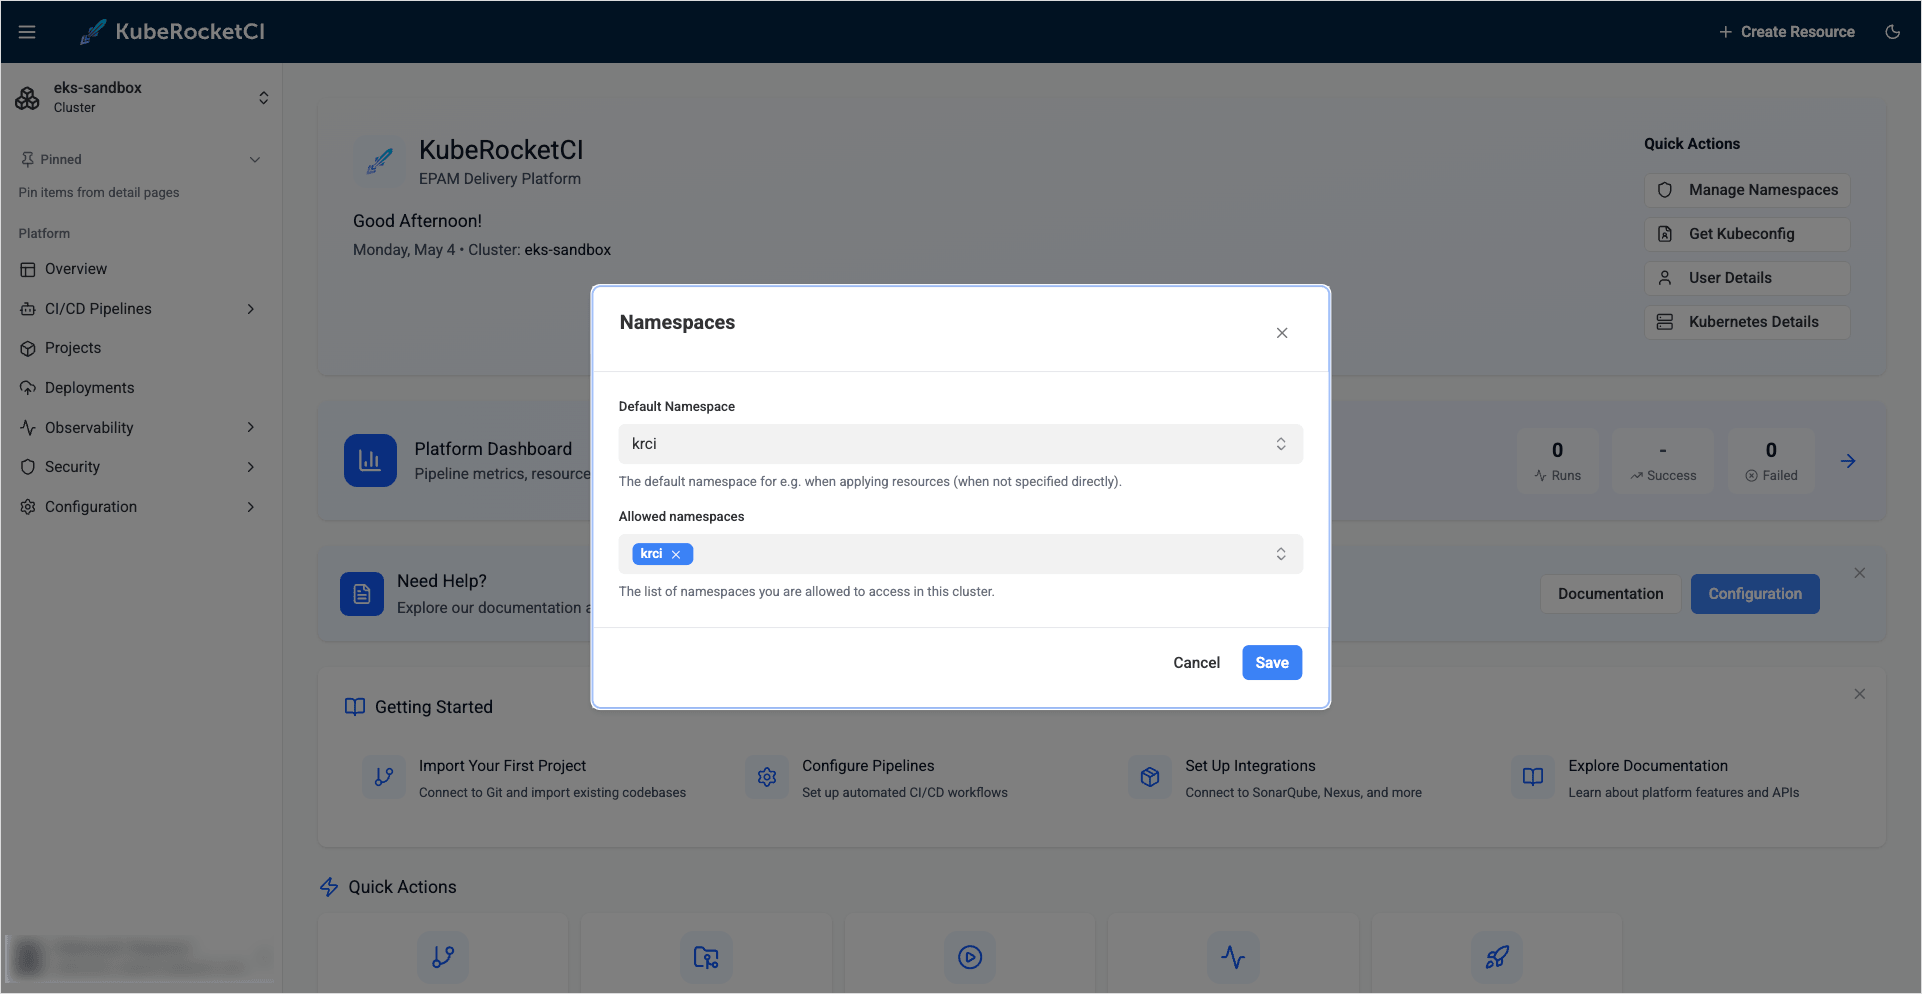Click the Configure Pipelines gear icon
The image size is (1922, 994).
pos(767,777)
